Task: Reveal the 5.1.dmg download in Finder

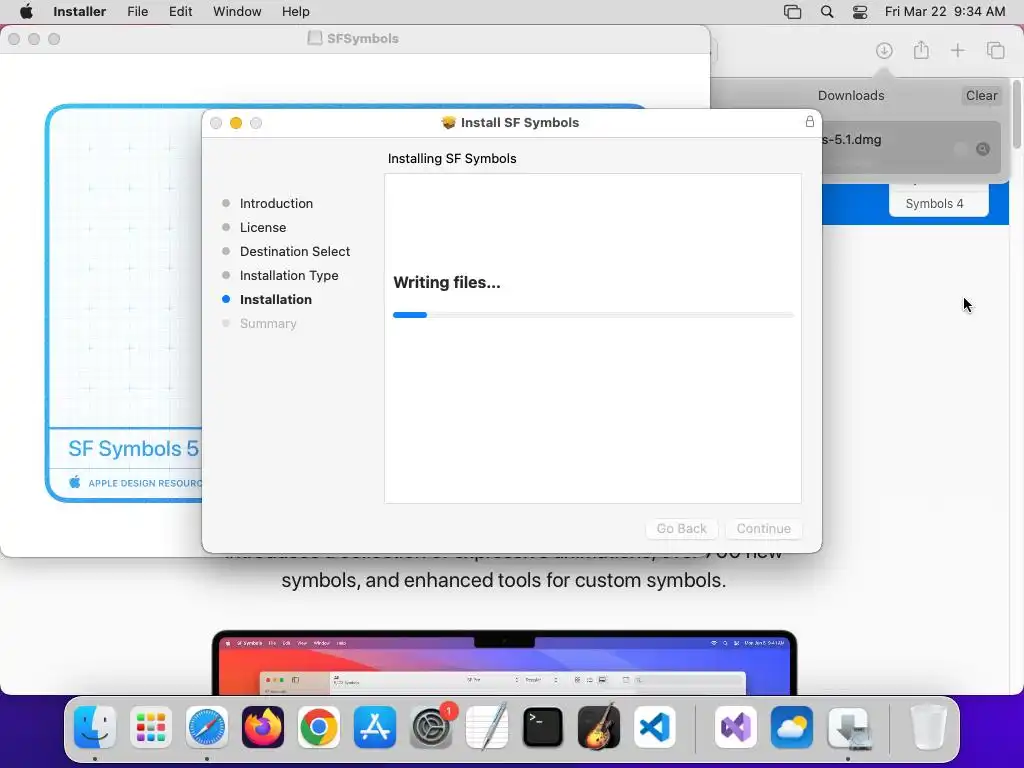Action: (x=982, y=149)
